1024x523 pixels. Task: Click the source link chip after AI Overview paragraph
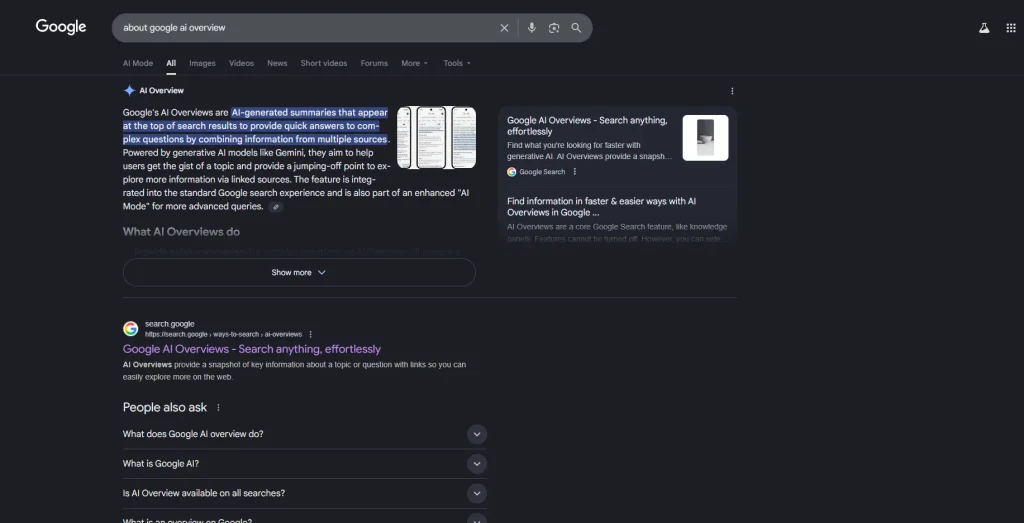point(276,207)
